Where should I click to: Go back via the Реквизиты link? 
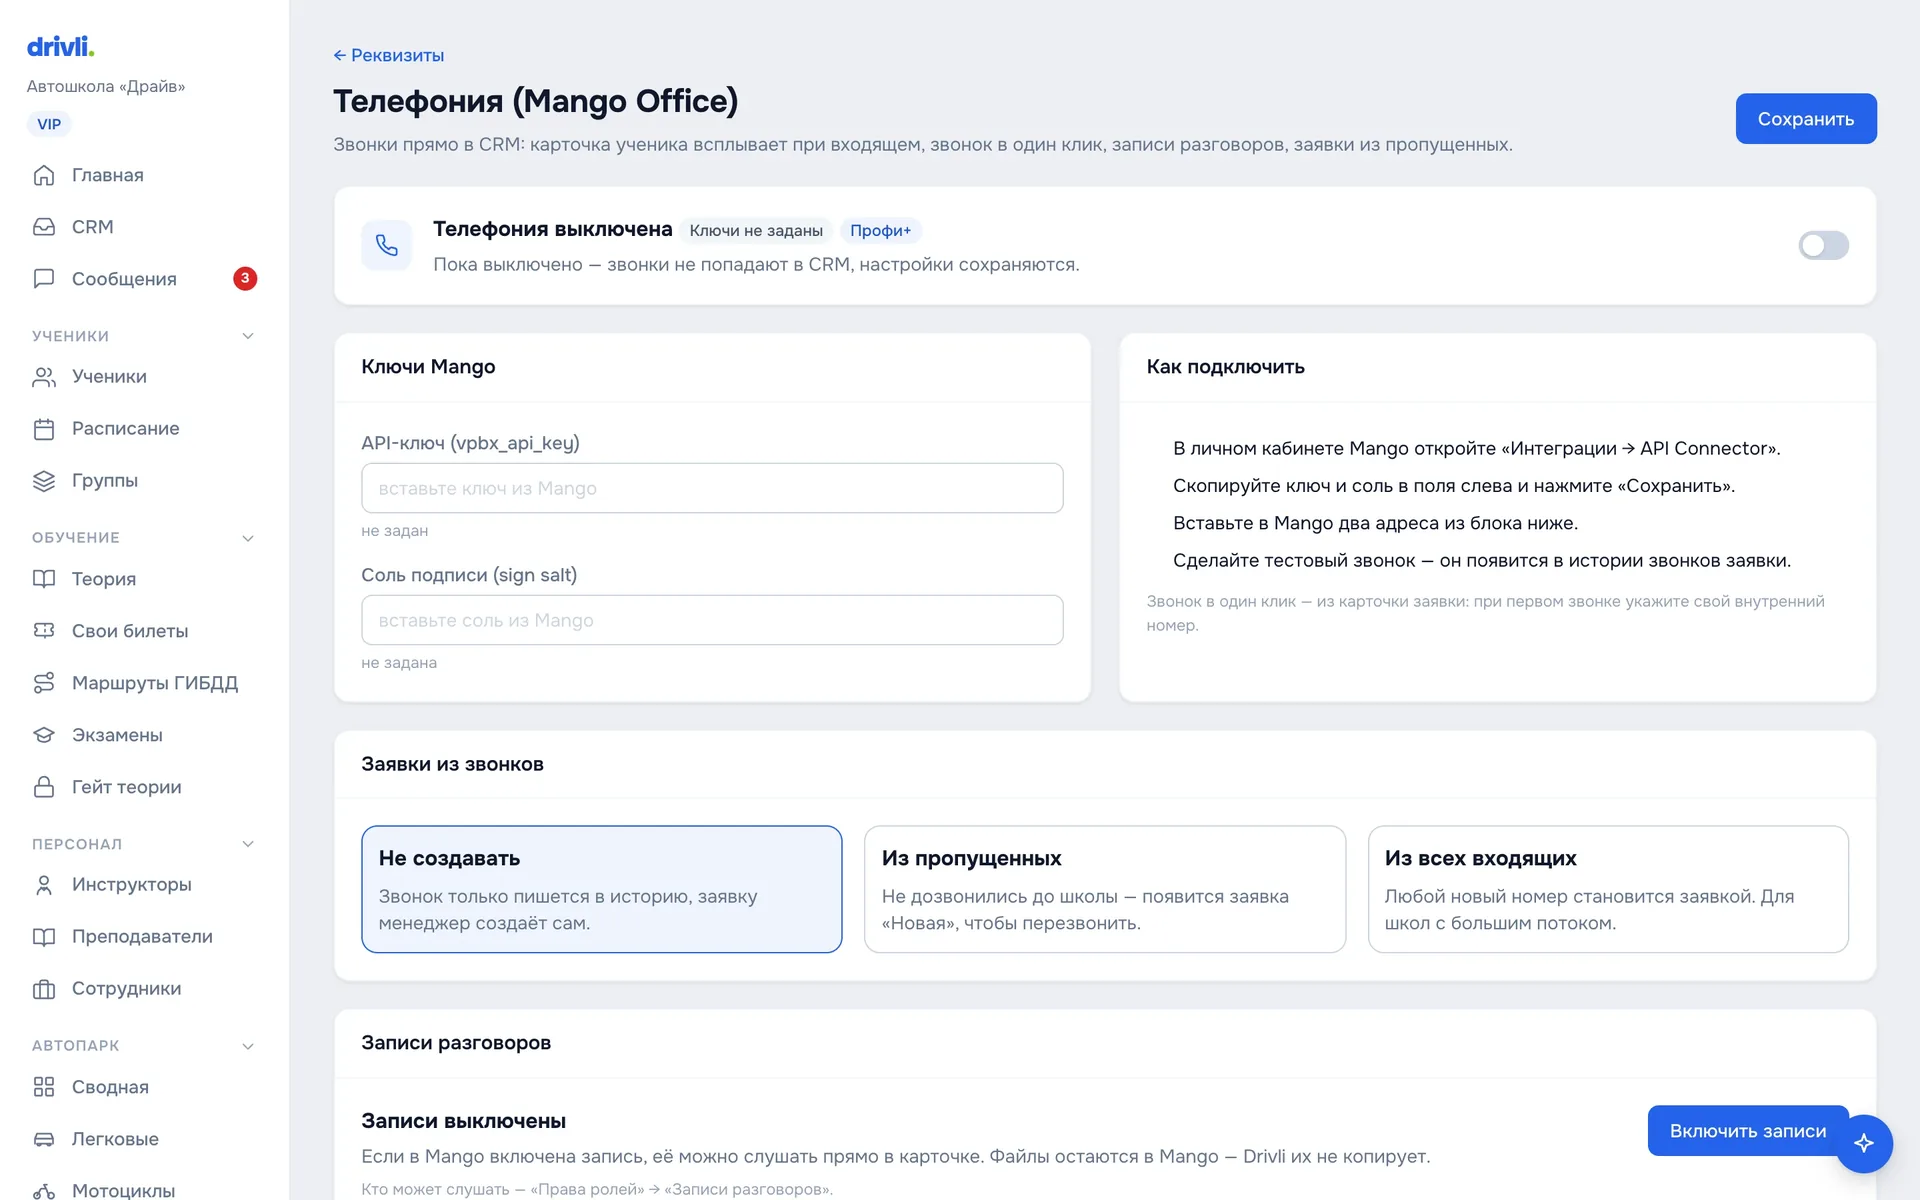[x=389, y=55]
